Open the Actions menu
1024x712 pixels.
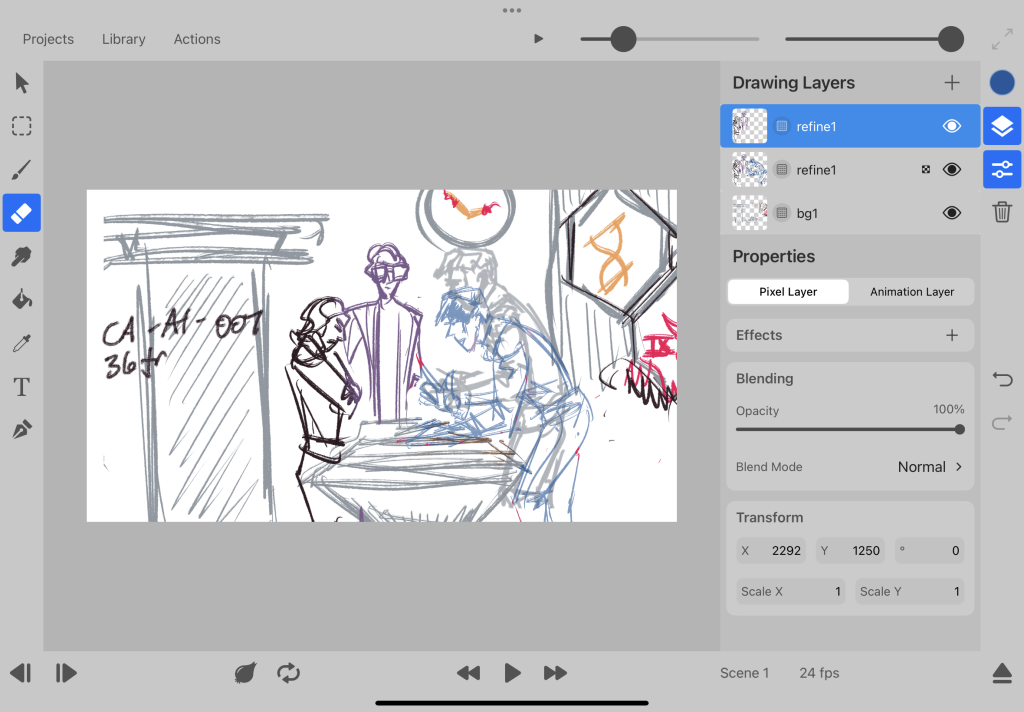196,39
